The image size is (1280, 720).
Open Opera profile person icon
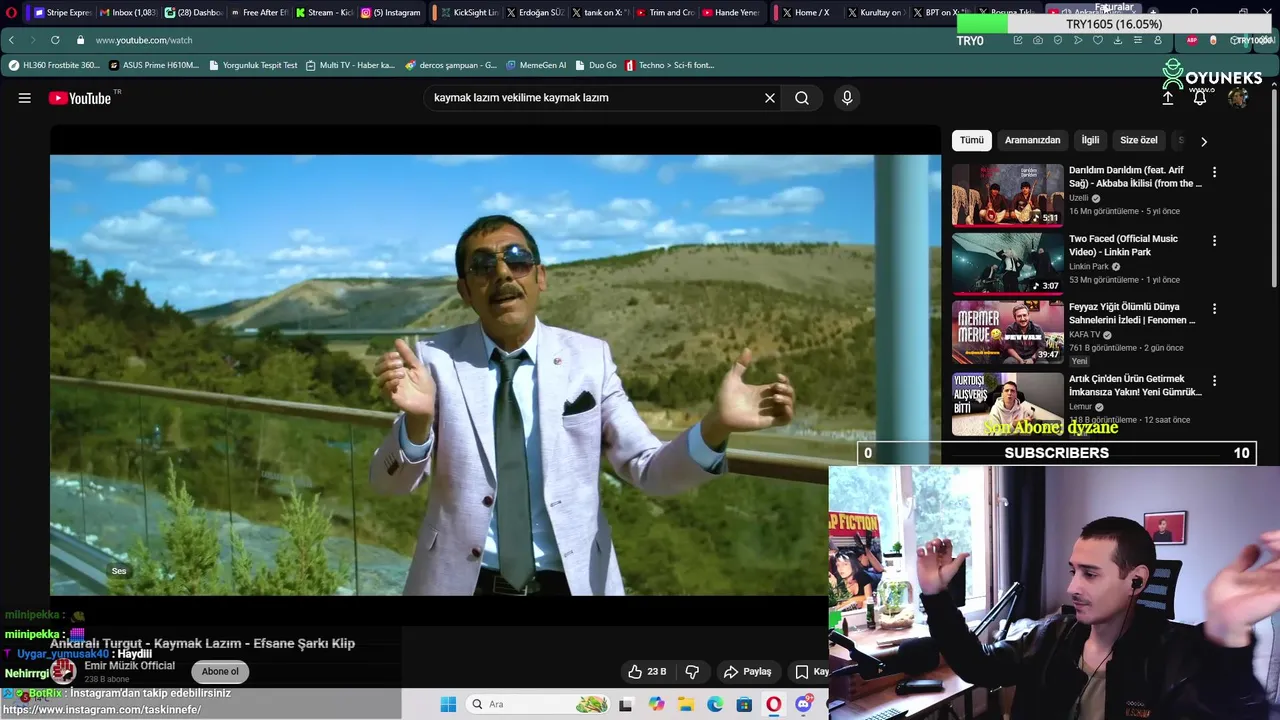1158,40
